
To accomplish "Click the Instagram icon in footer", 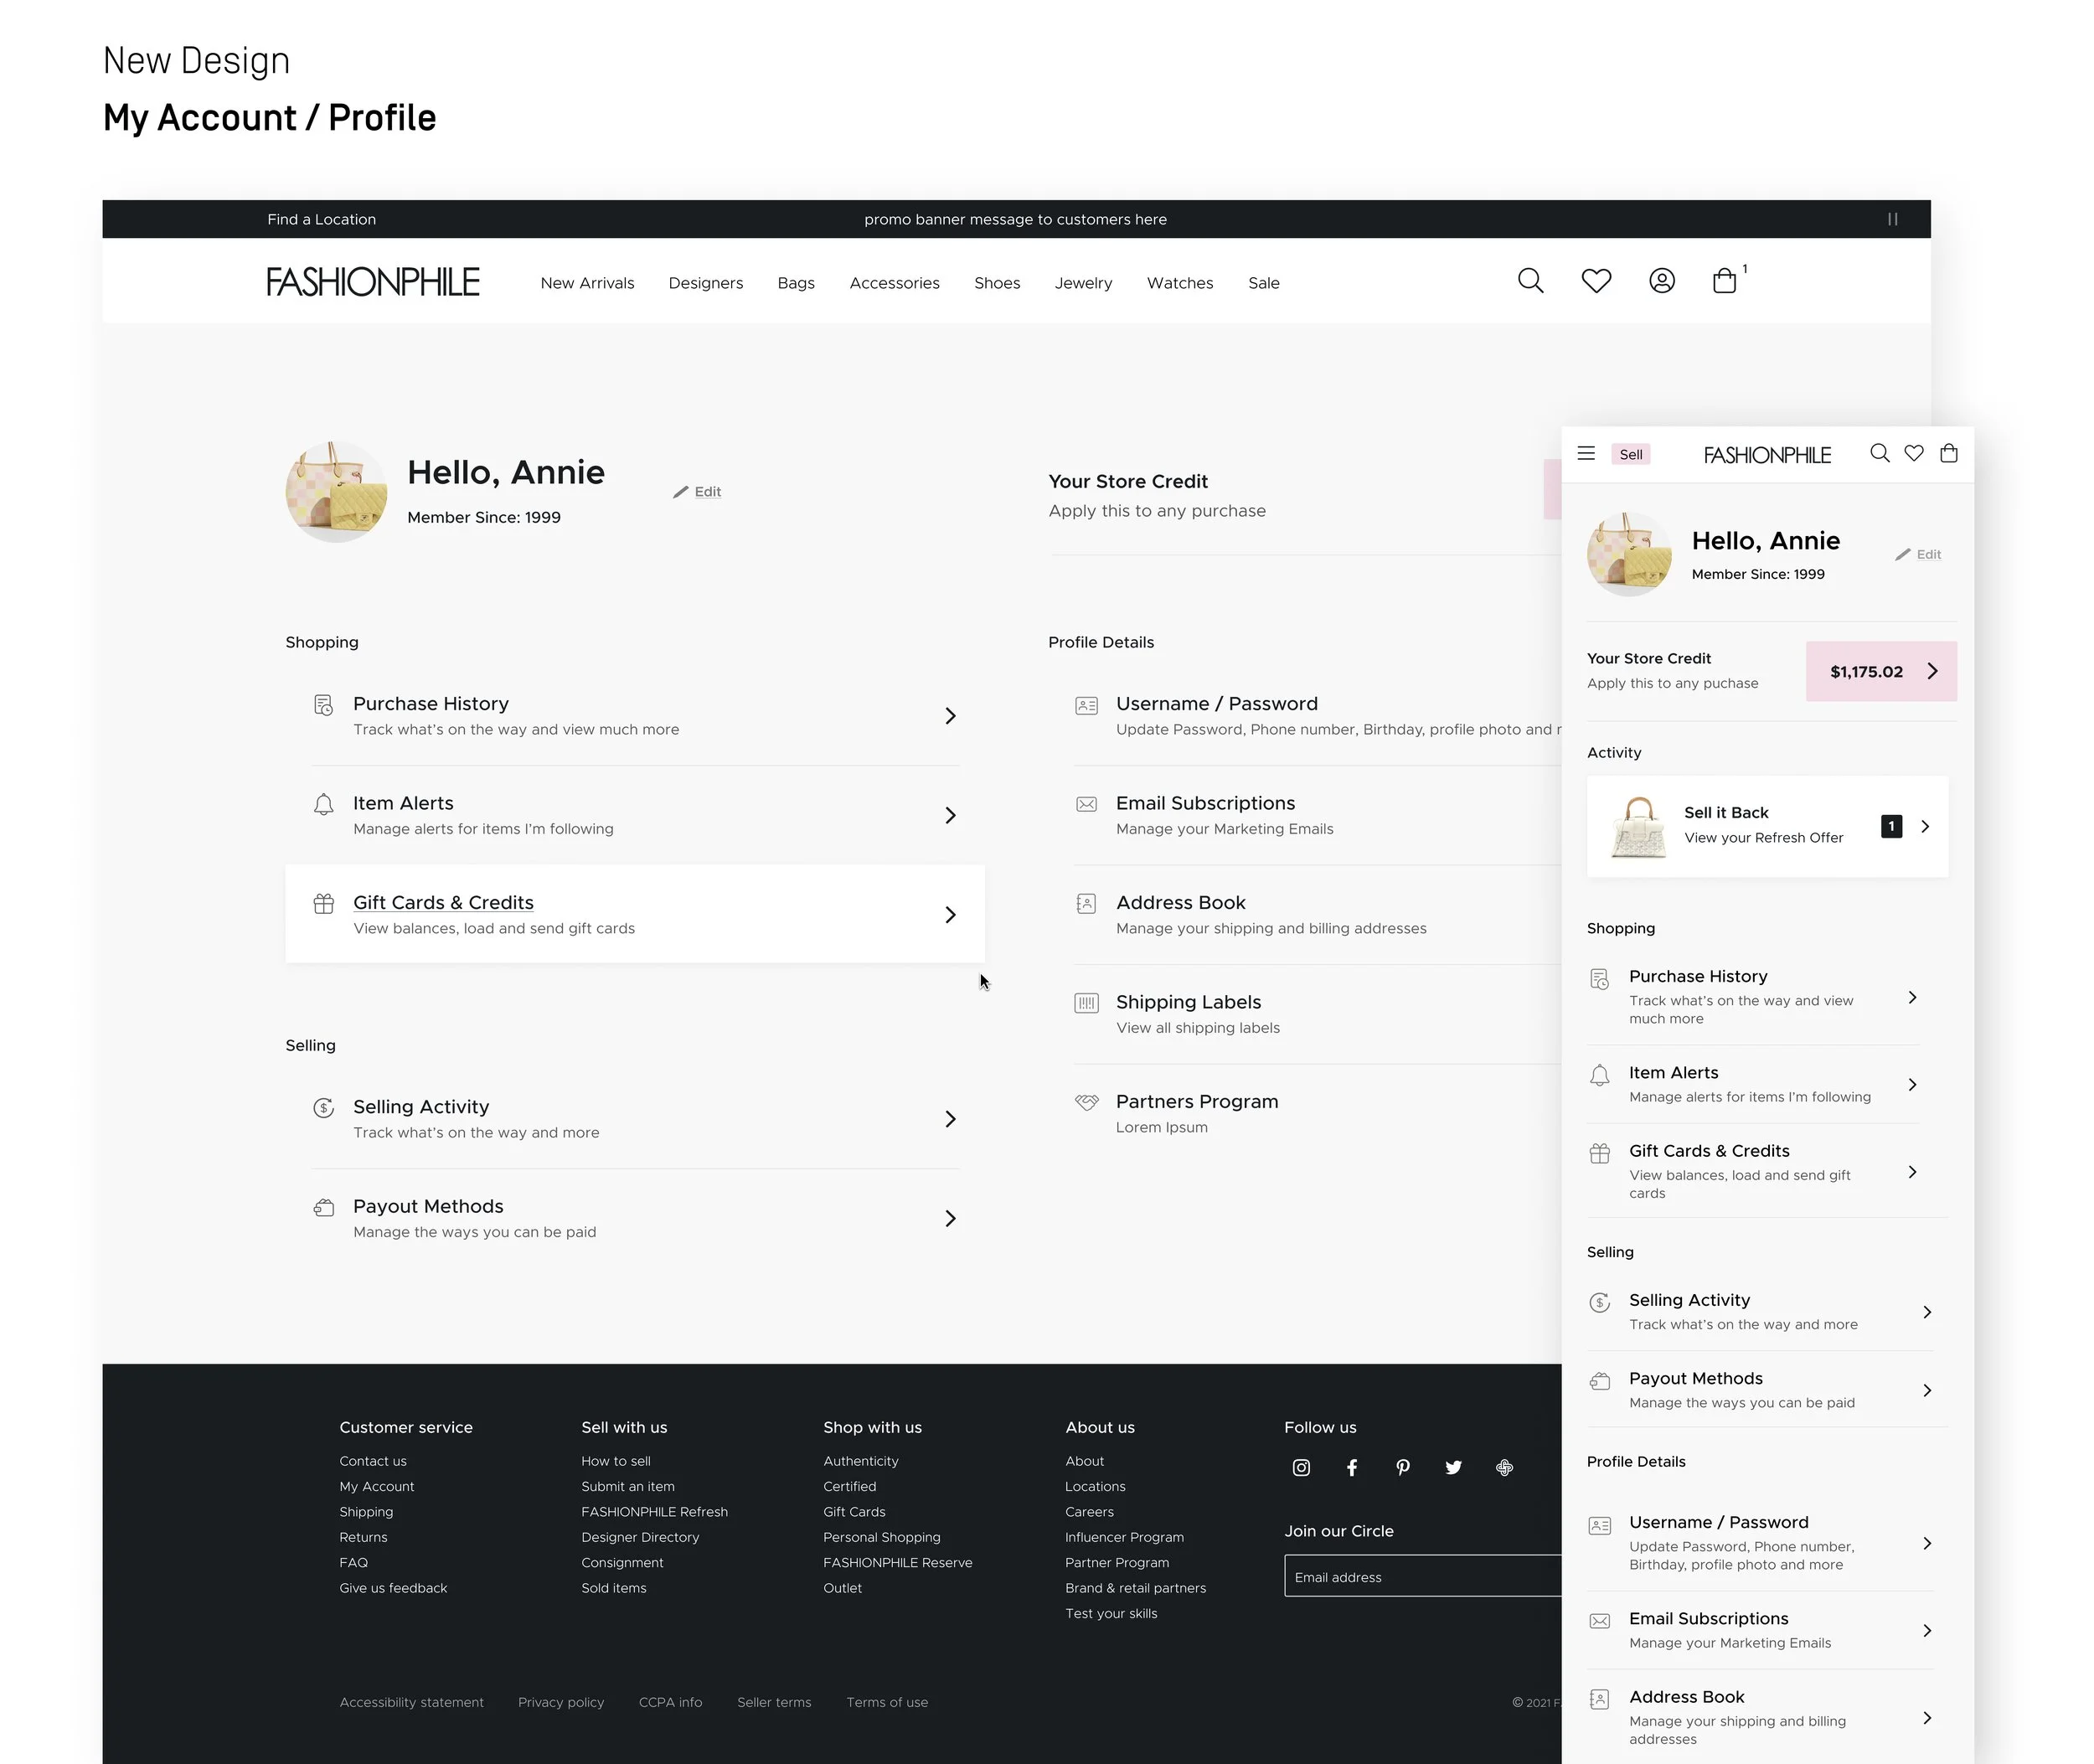I will (1301, 1467).
